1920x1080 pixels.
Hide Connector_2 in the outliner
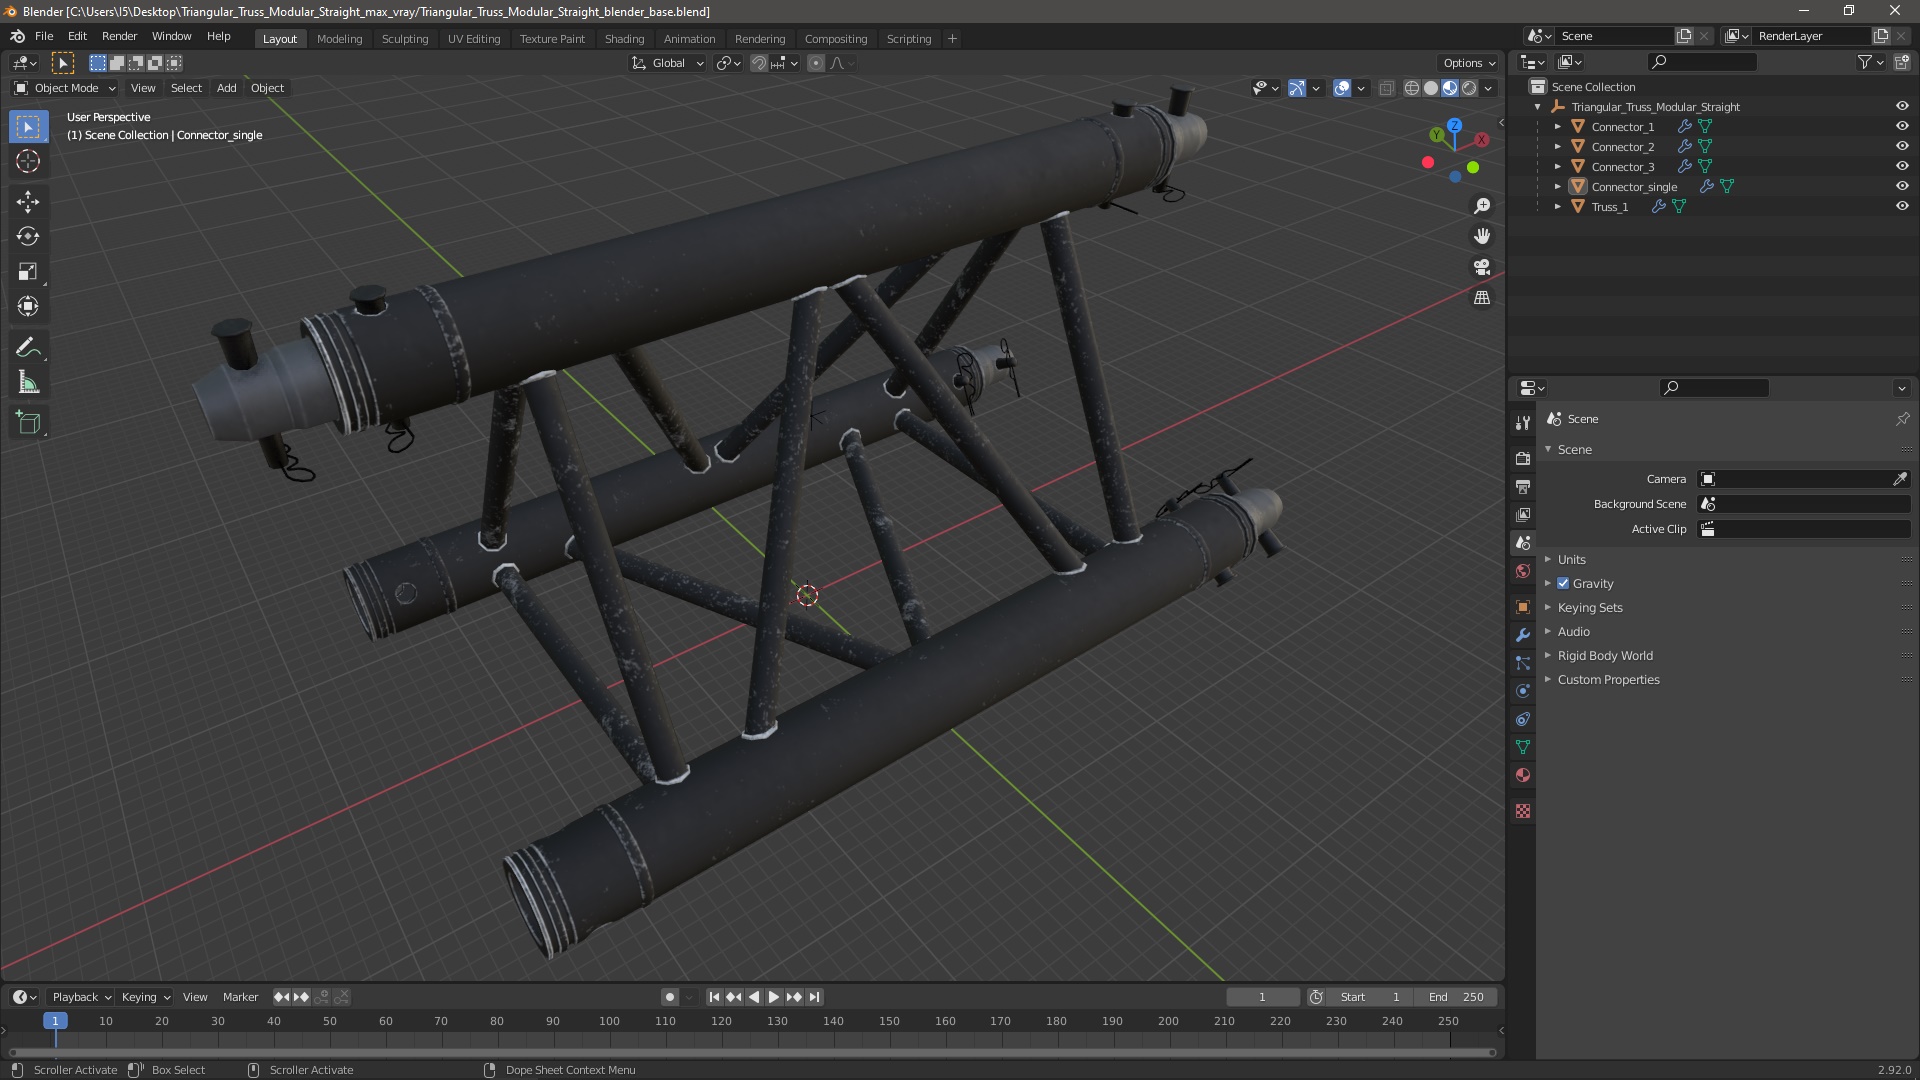click(1902, 146)
